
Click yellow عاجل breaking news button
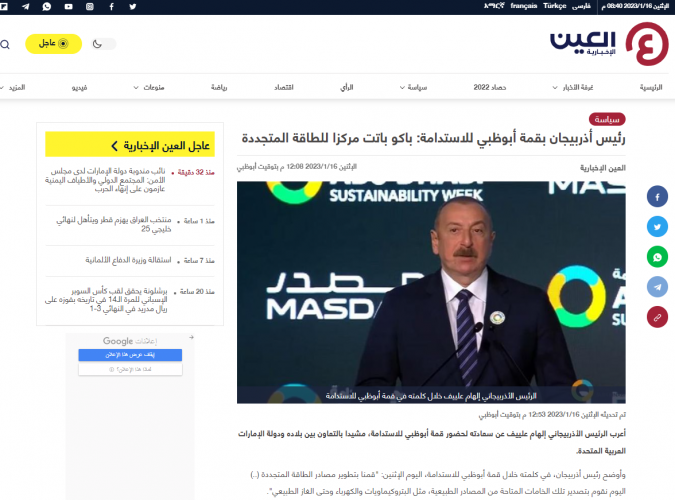click(x=53, y=44)
